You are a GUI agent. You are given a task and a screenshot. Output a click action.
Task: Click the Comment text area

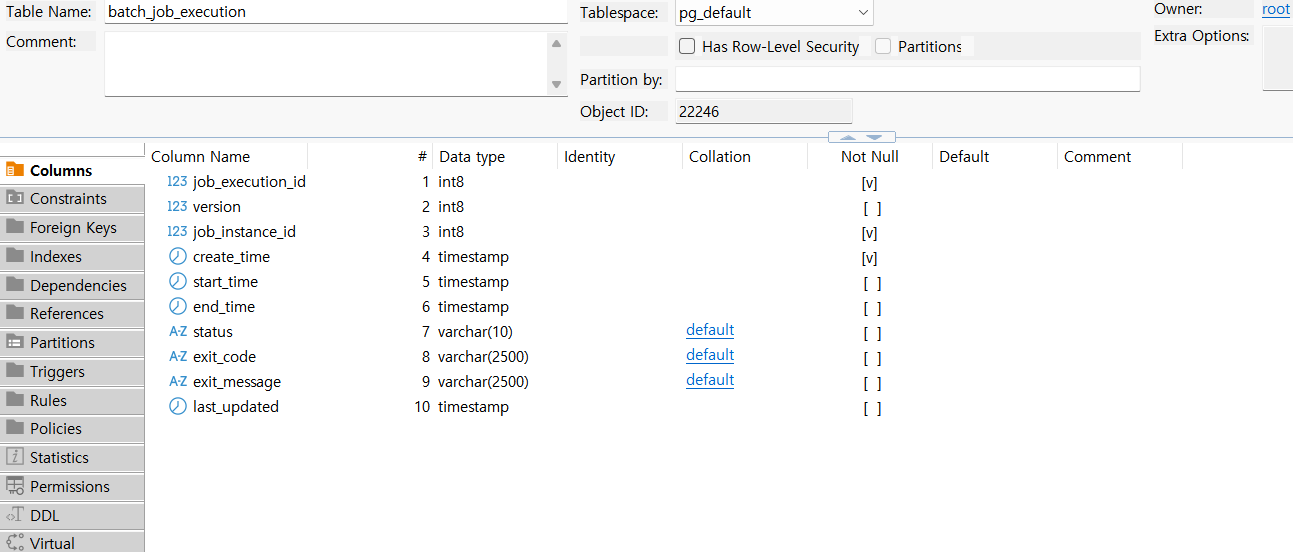click(327, 64)
